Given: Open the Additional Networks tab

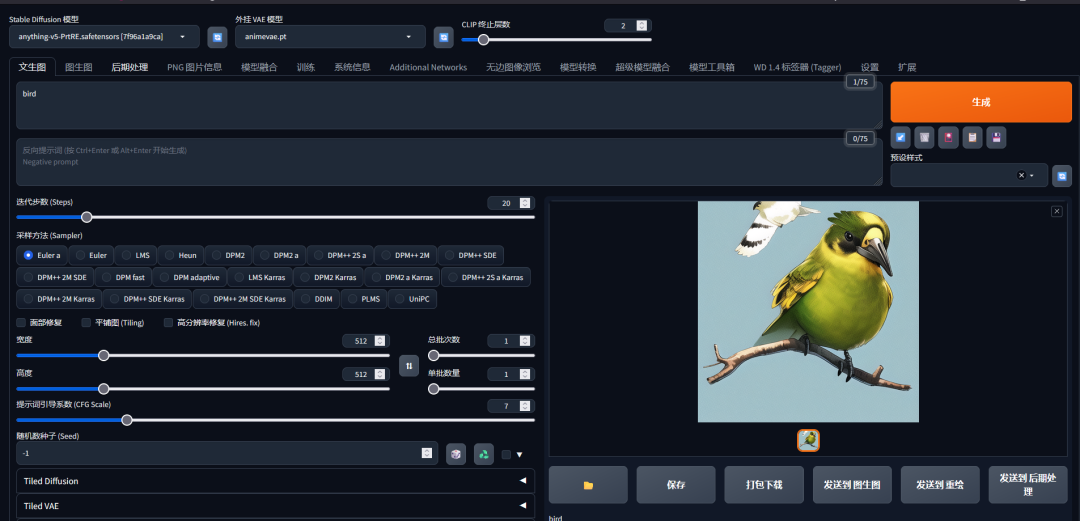Looking at the screenshot, I should click(428, 67).
